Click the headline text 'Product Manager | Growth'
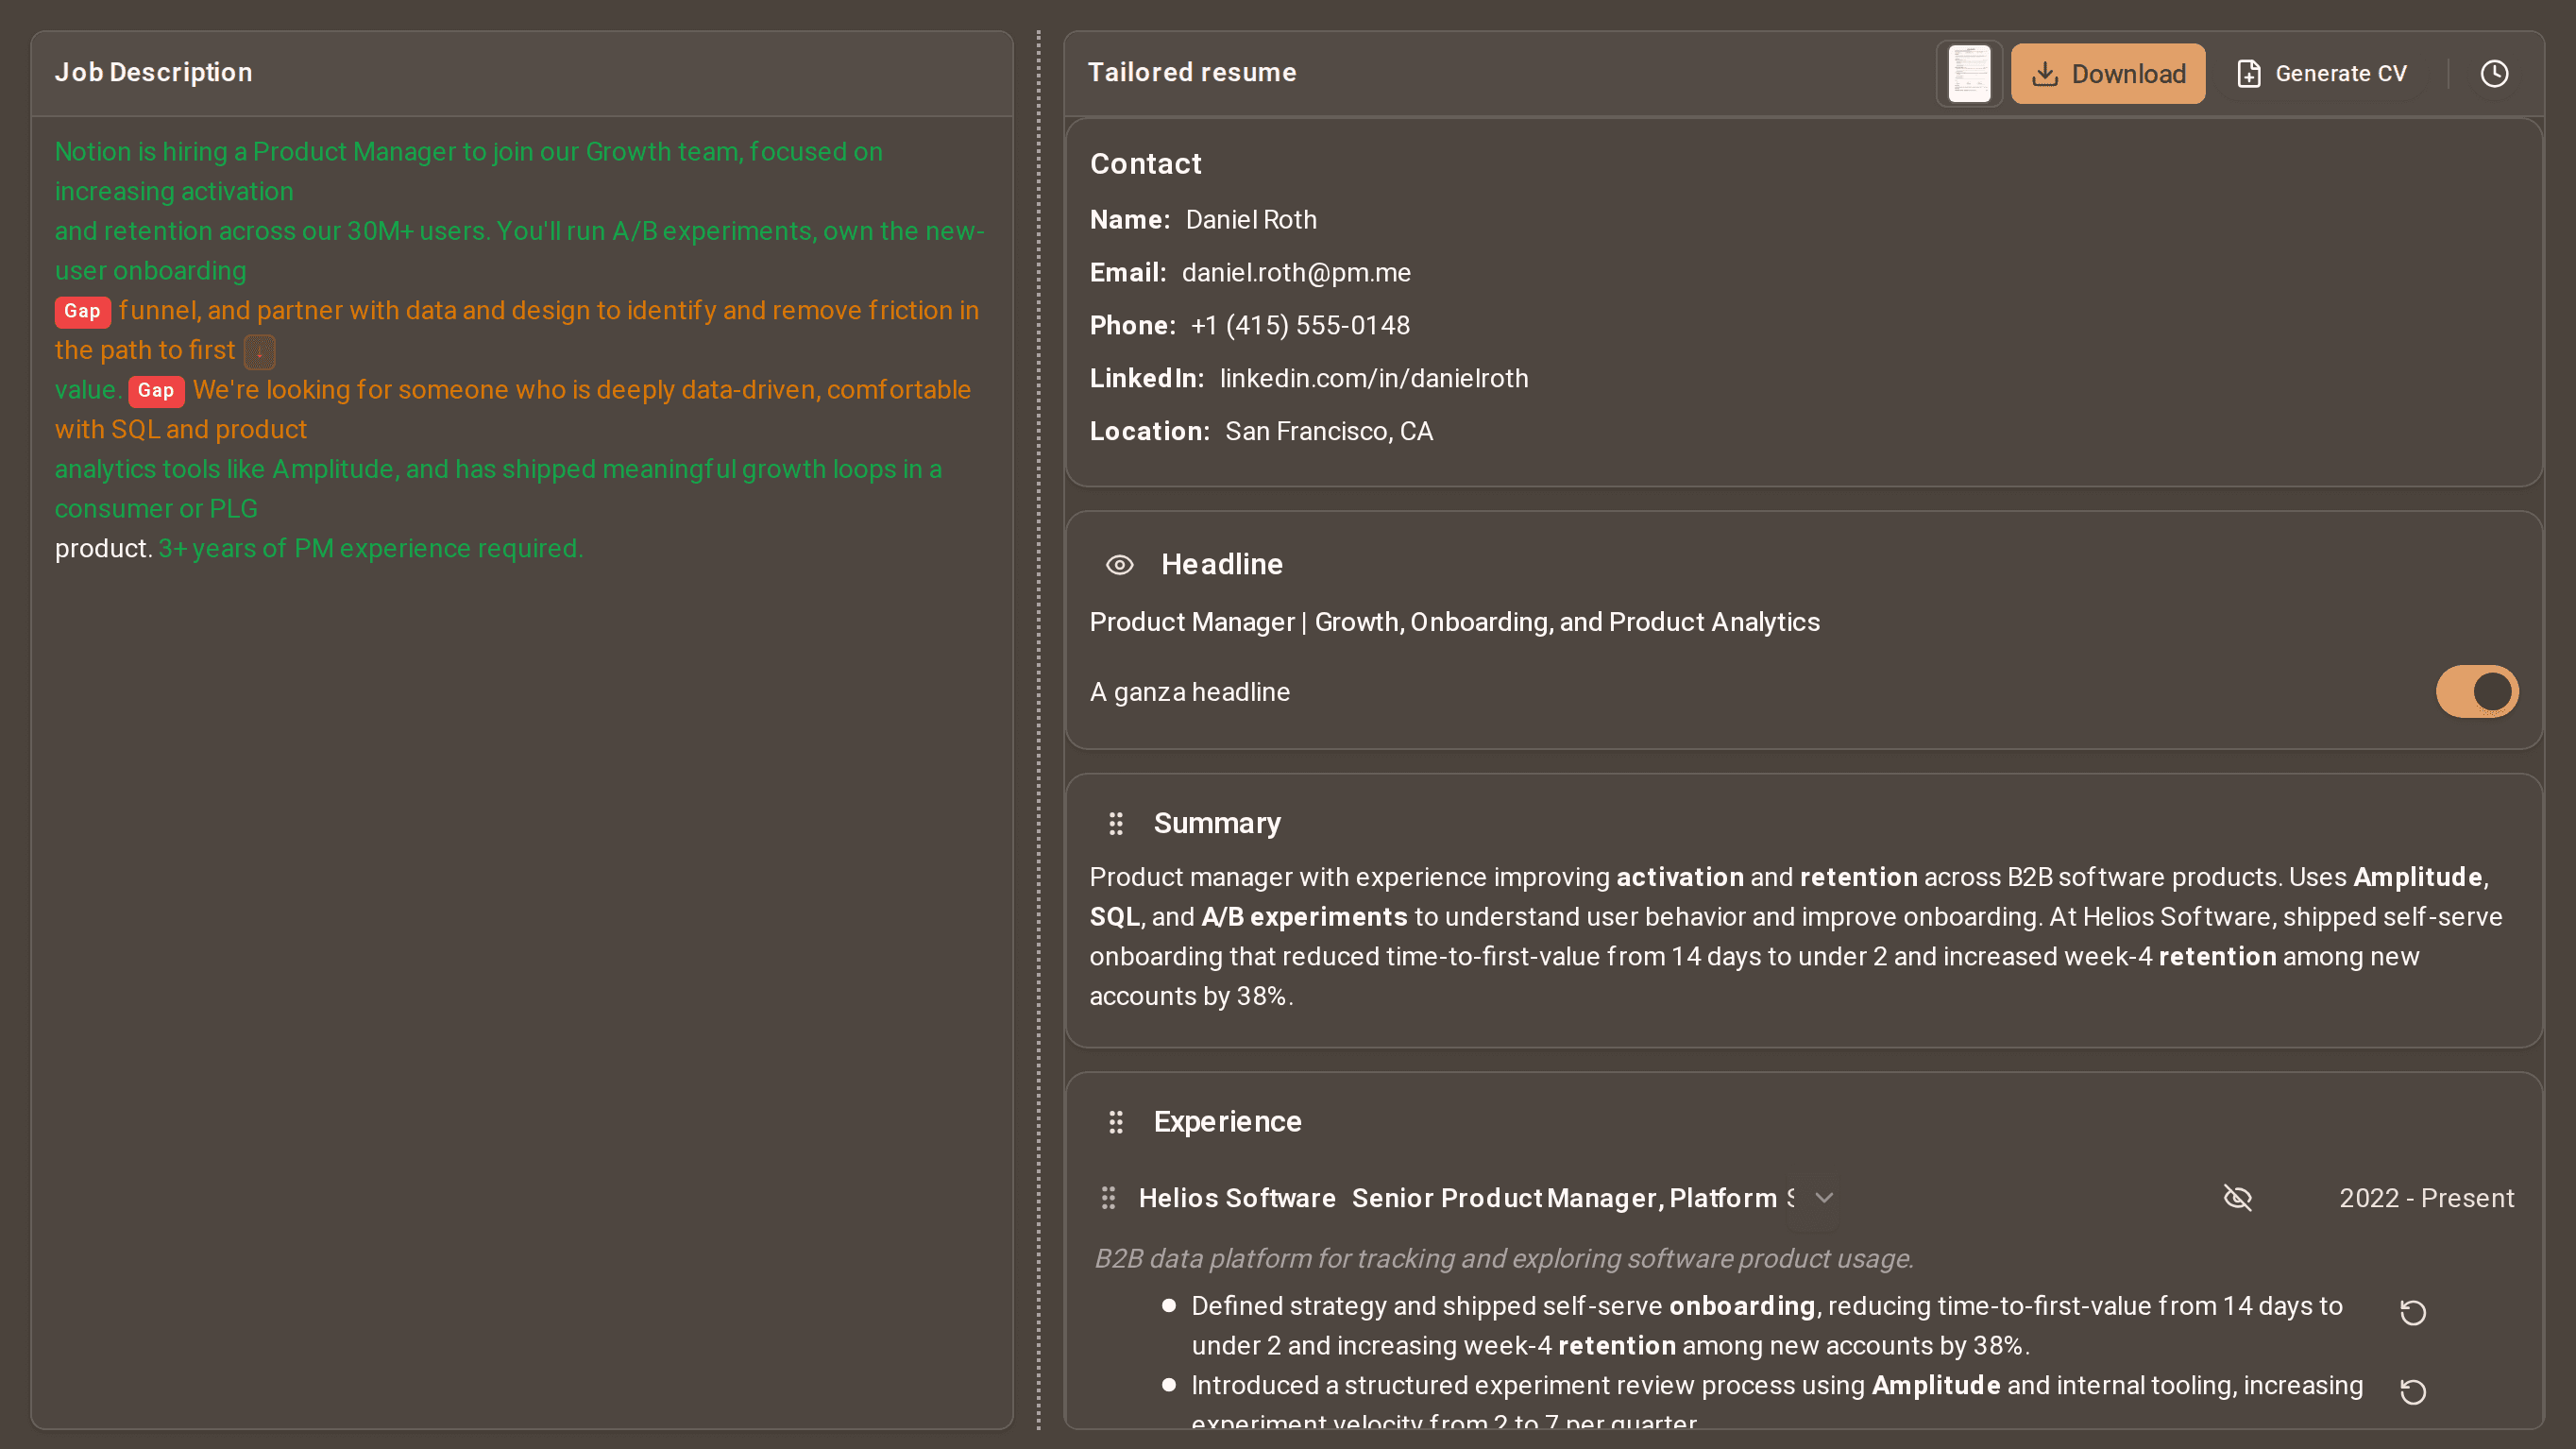The image size is (2576, 1449). click(1454, 622)
